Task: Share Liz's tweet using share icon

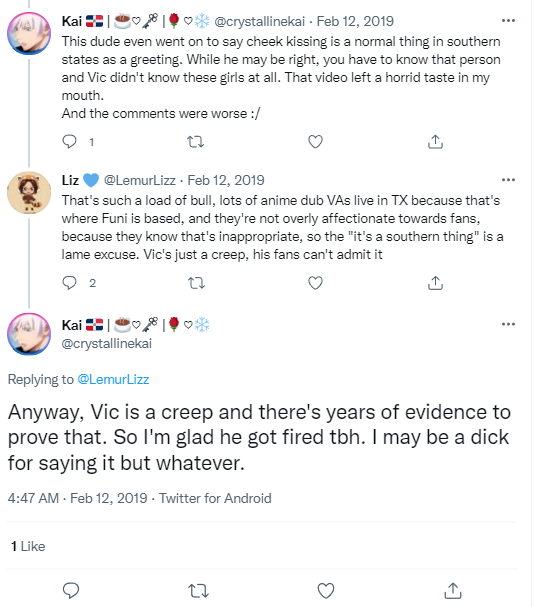Action: pos(435,283)
